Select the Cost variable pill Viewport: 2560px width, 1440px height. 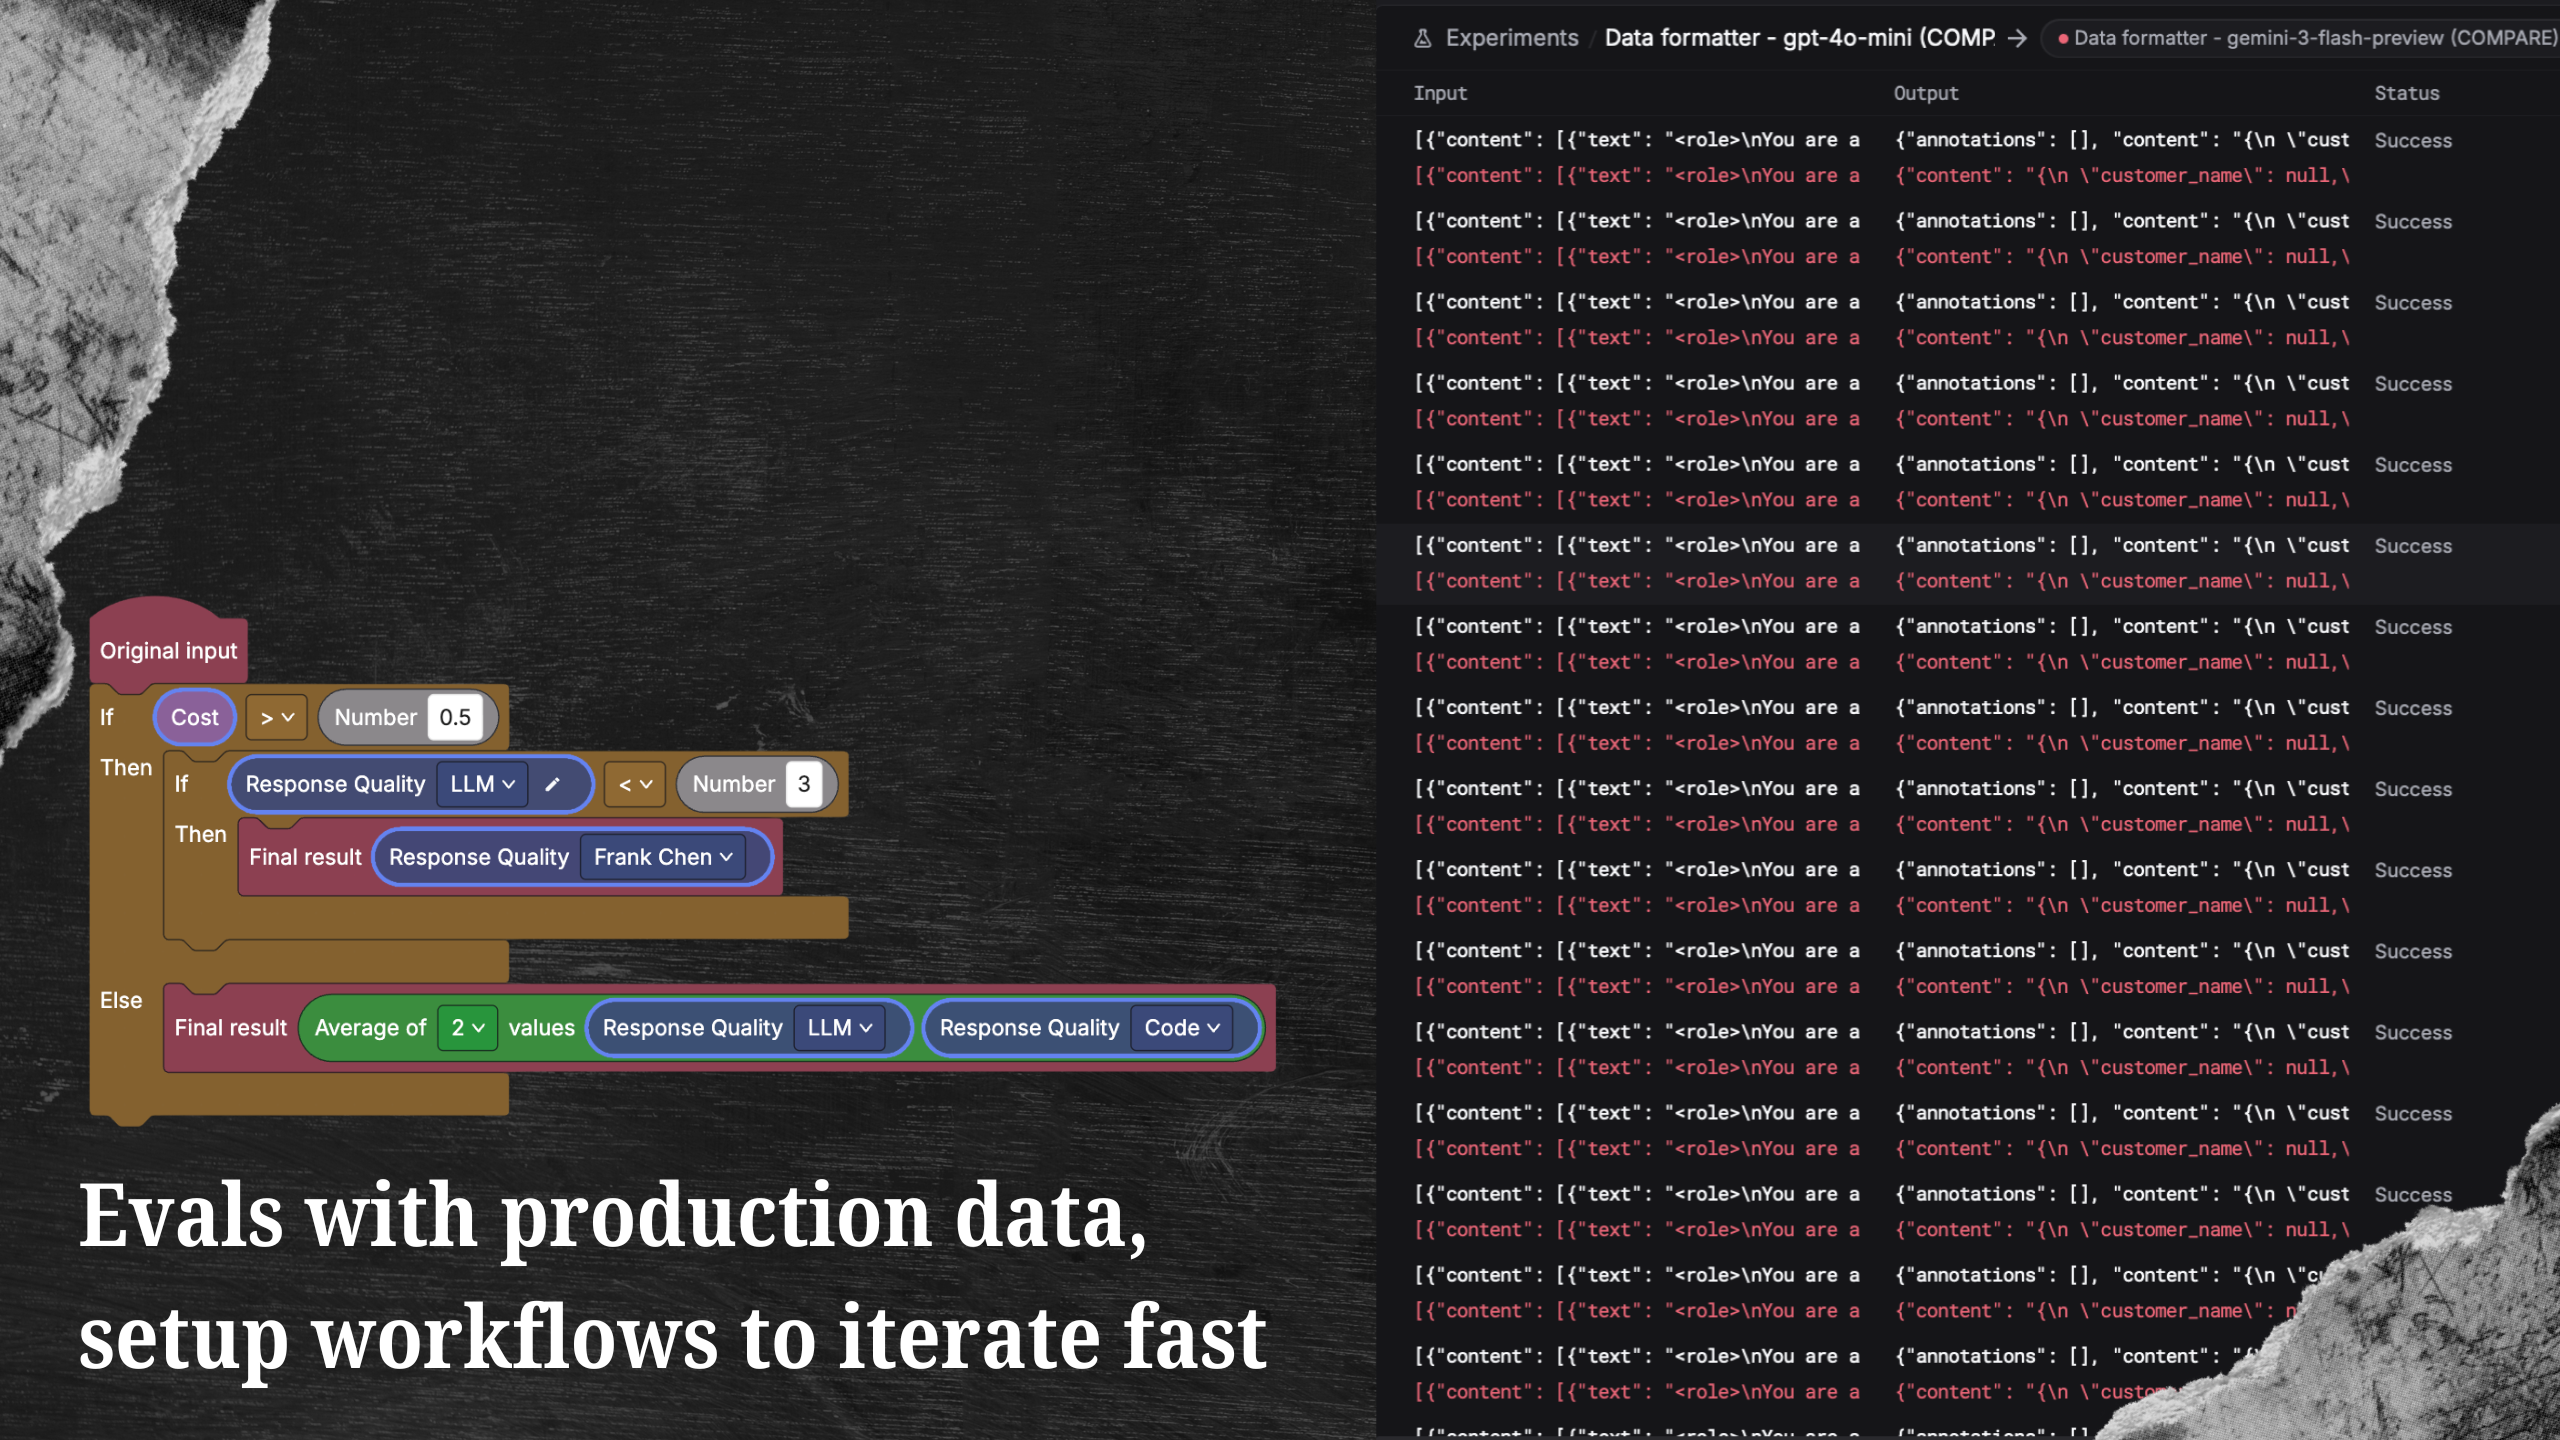194,717
